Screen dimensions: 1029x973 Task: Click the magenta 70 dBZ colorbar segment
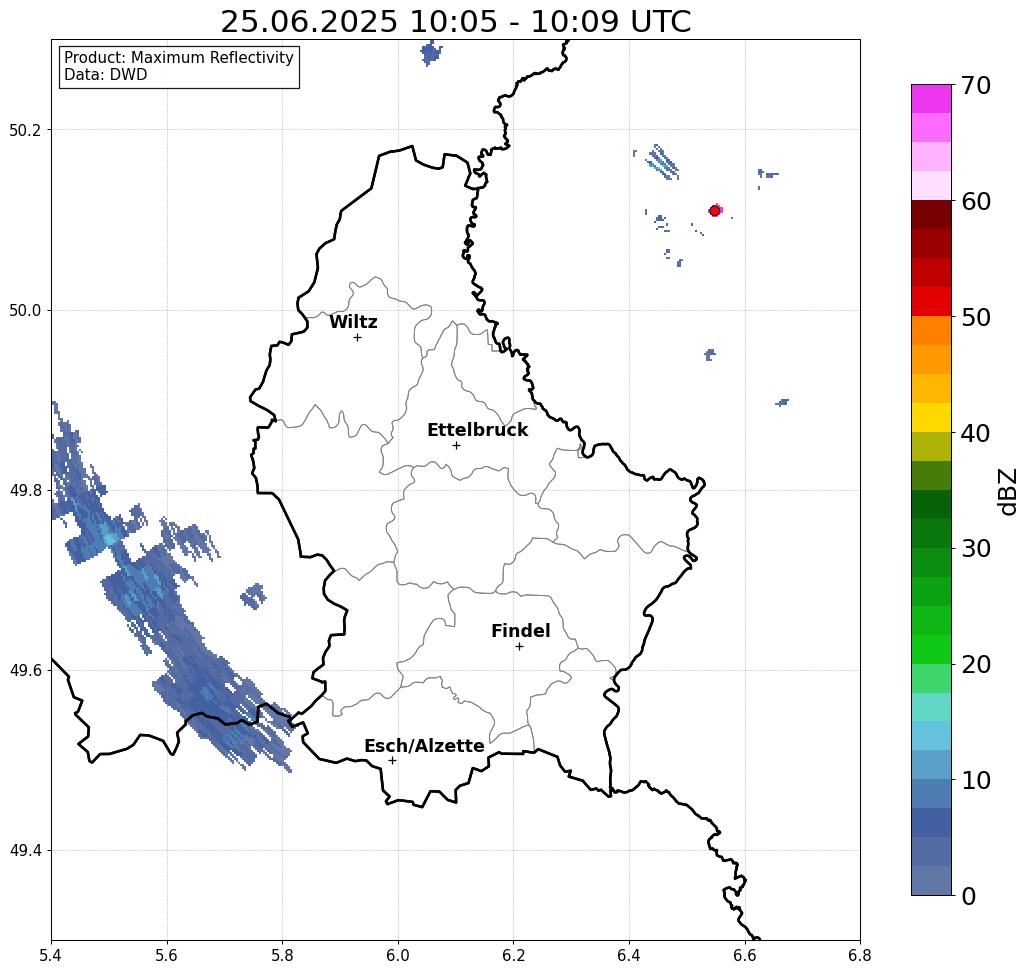click(931, 99)
